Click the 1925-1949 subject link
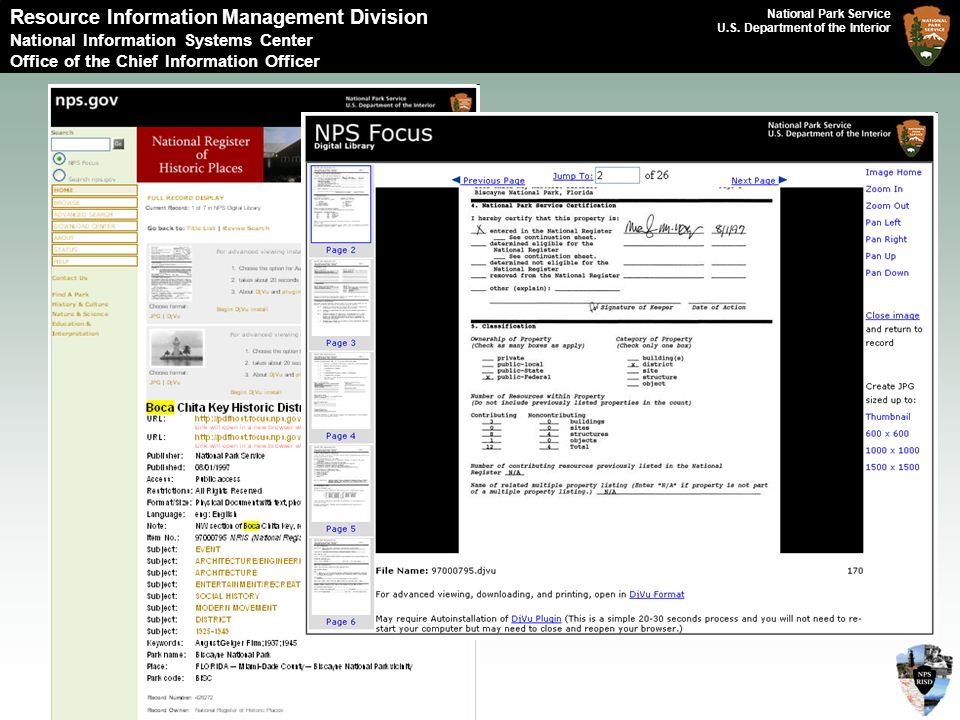 (212, 631)
